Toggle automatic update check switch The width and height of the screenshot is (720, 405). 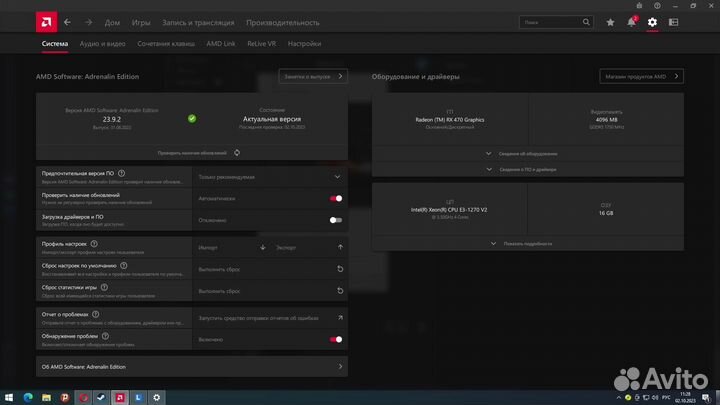coord(336,198)
